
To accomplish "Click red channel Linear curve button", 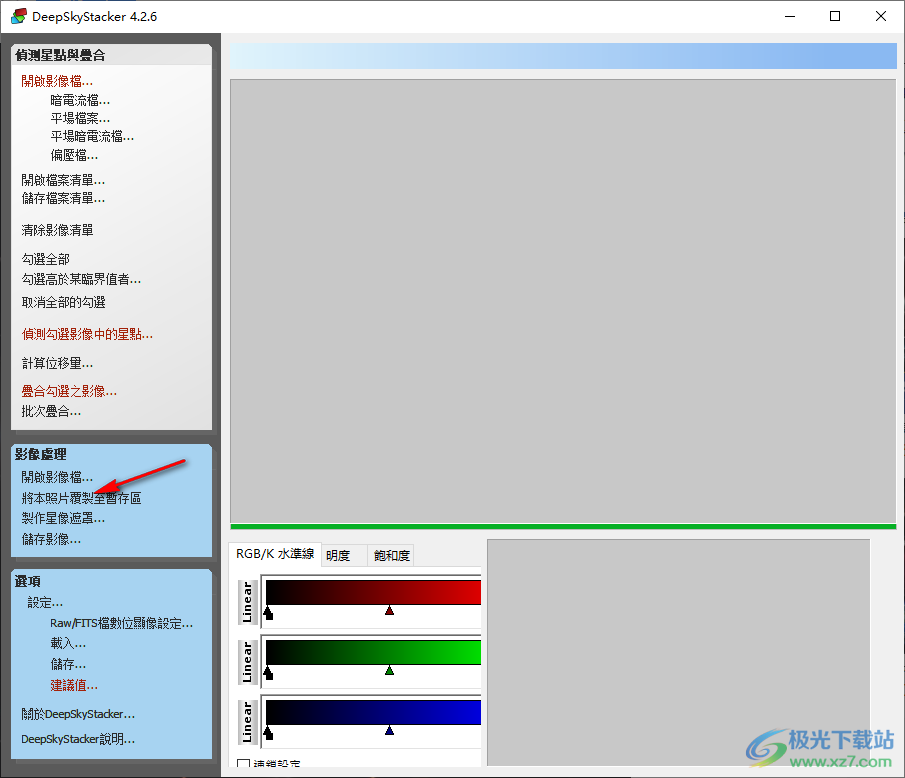I will coord(248,602).
